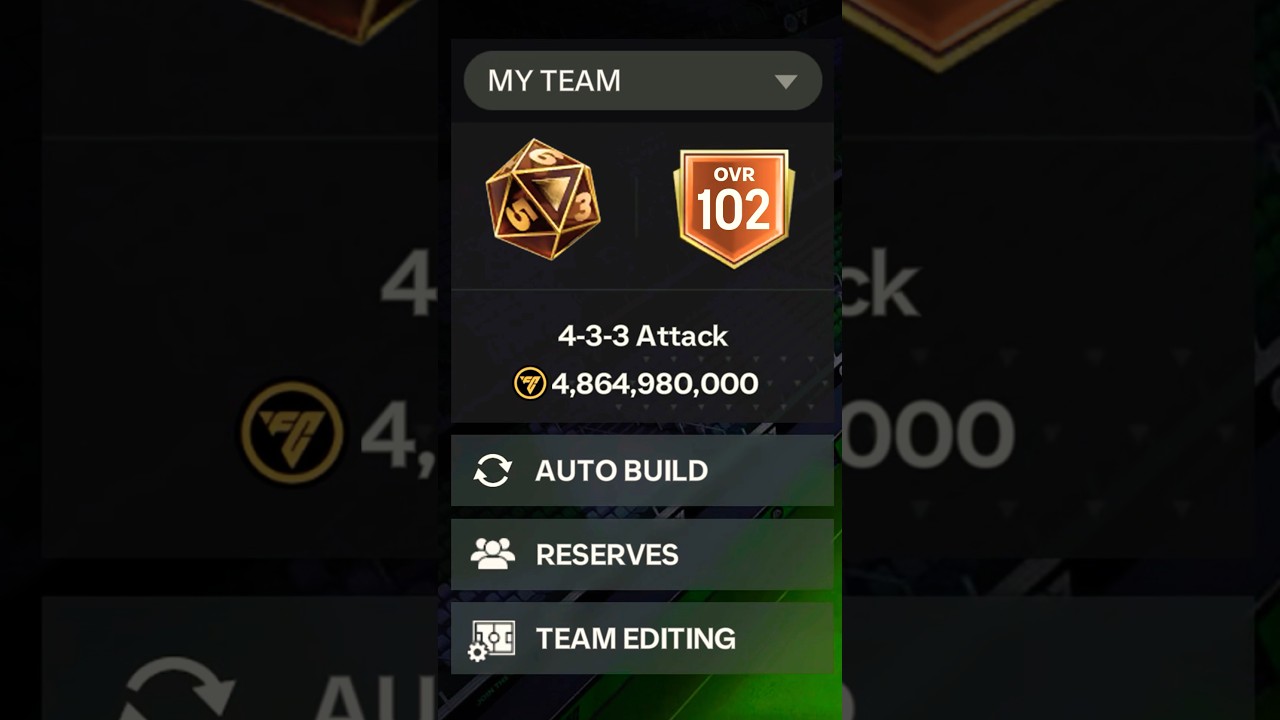
Task: Click the gear on Team Editing icon
Action: [477, 653]
